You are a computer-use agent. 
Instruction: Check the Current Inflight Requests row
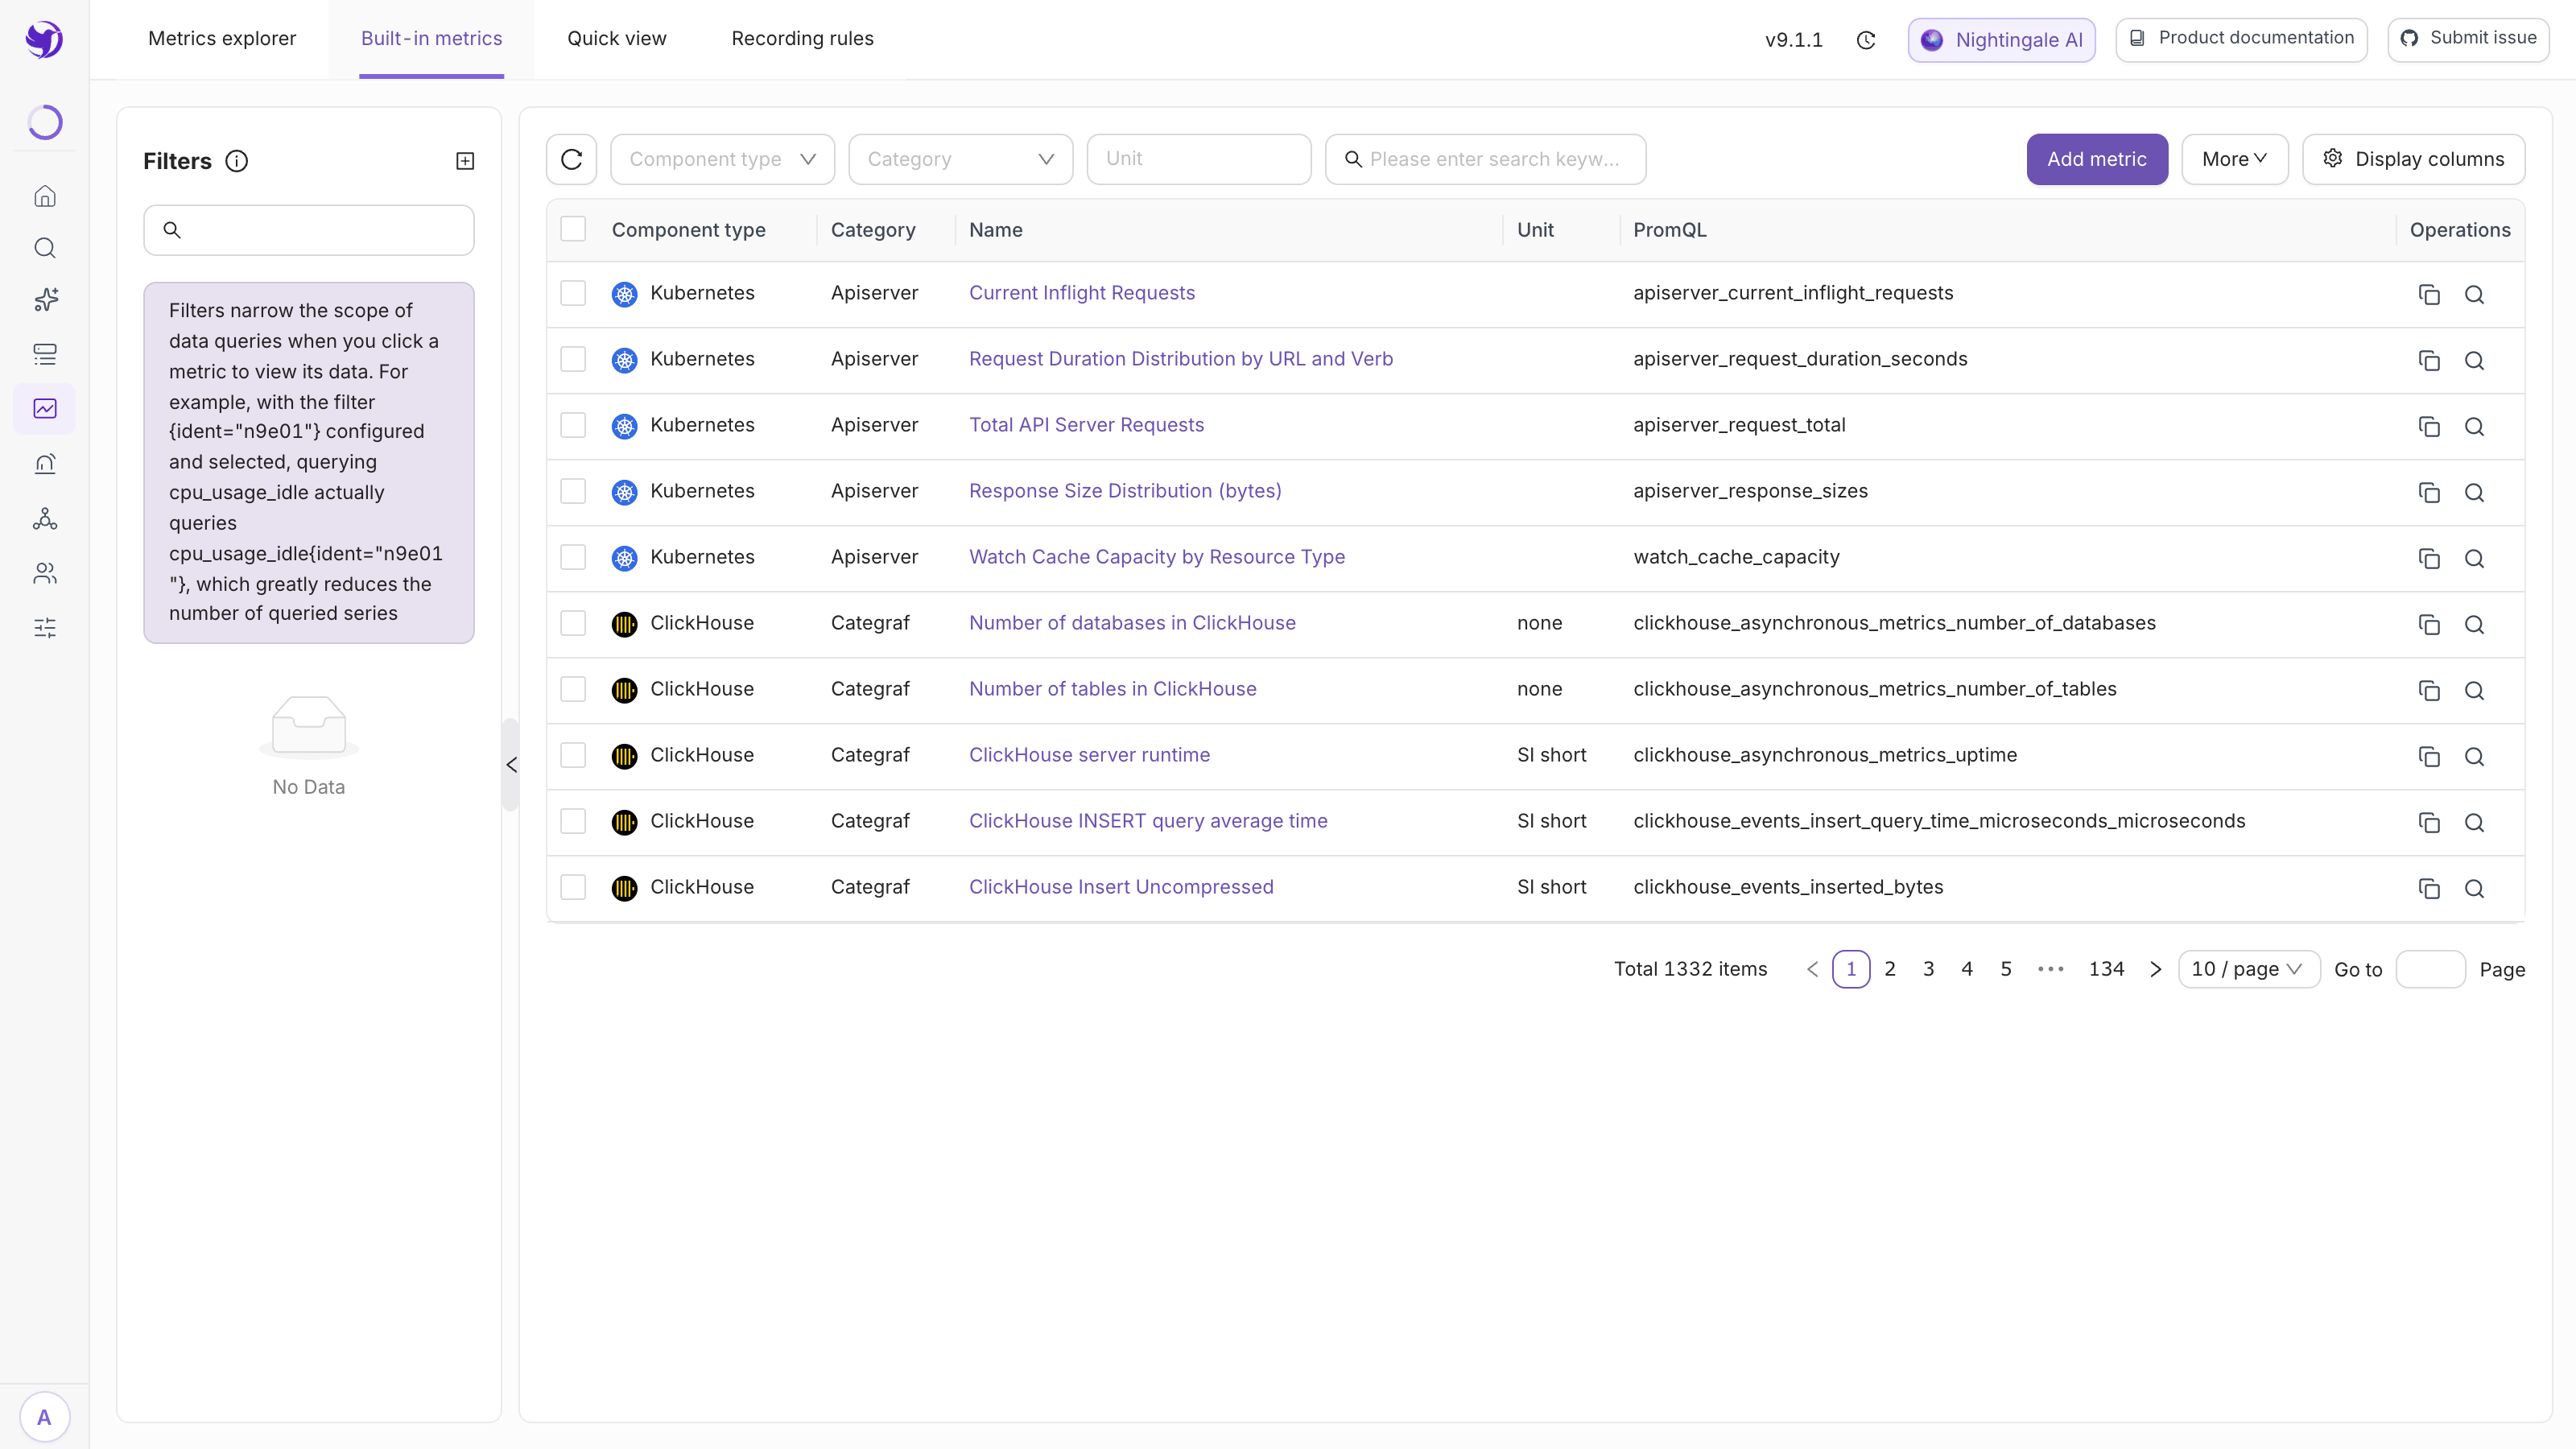573,293
